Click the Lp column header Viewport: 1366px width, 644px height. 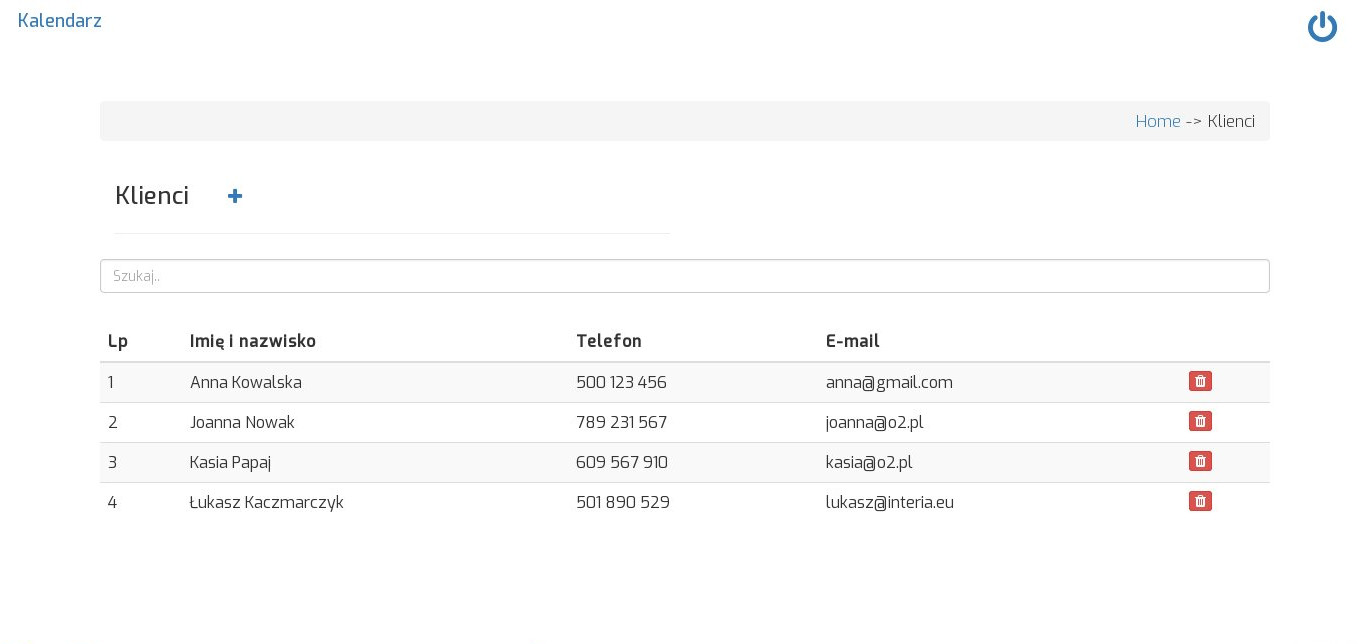118,341
